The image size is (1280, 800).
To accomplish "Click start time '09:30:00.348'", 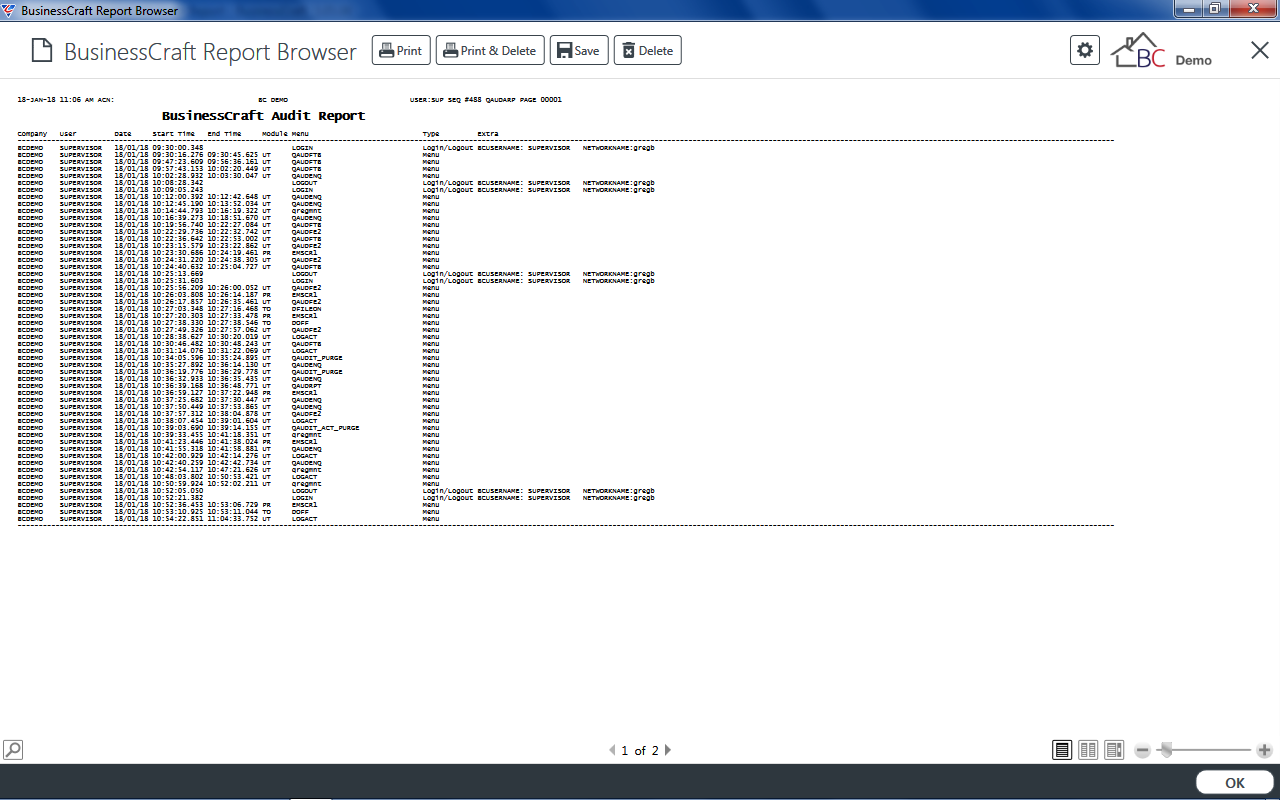I will [178, 148].
